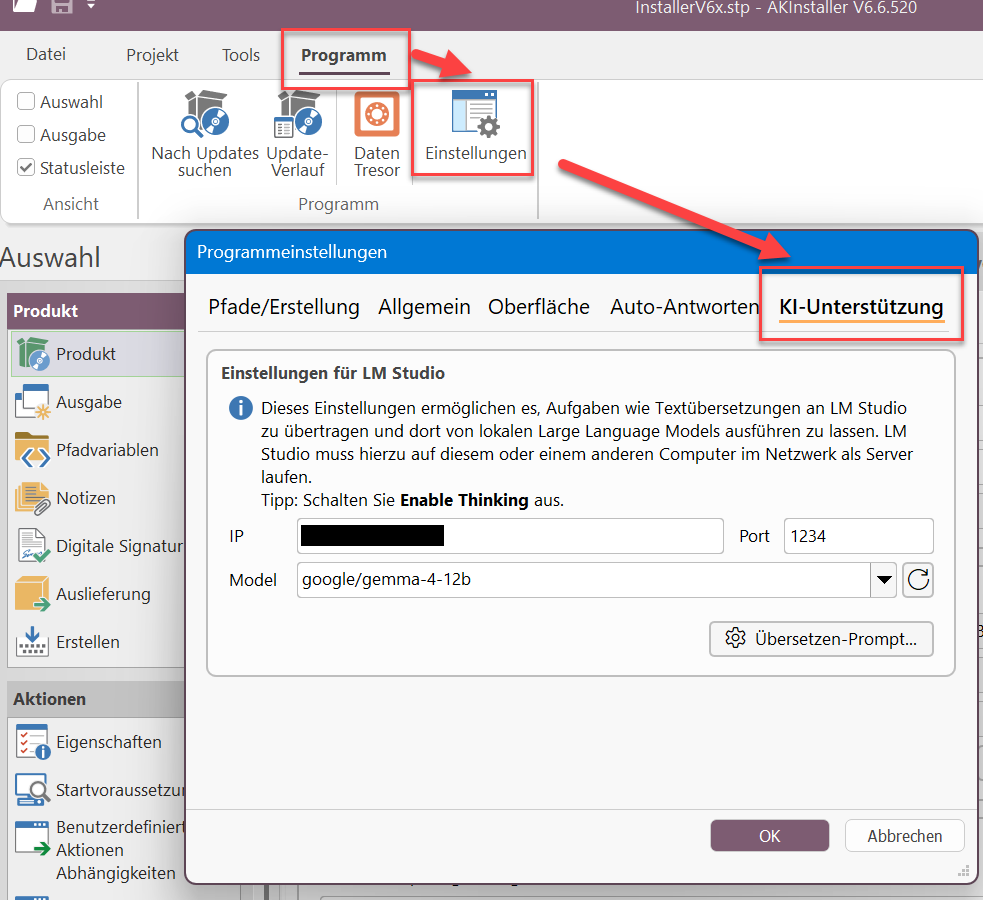
Task: Uncheck the Statusleiste checkbox
Action: [26, 167]
